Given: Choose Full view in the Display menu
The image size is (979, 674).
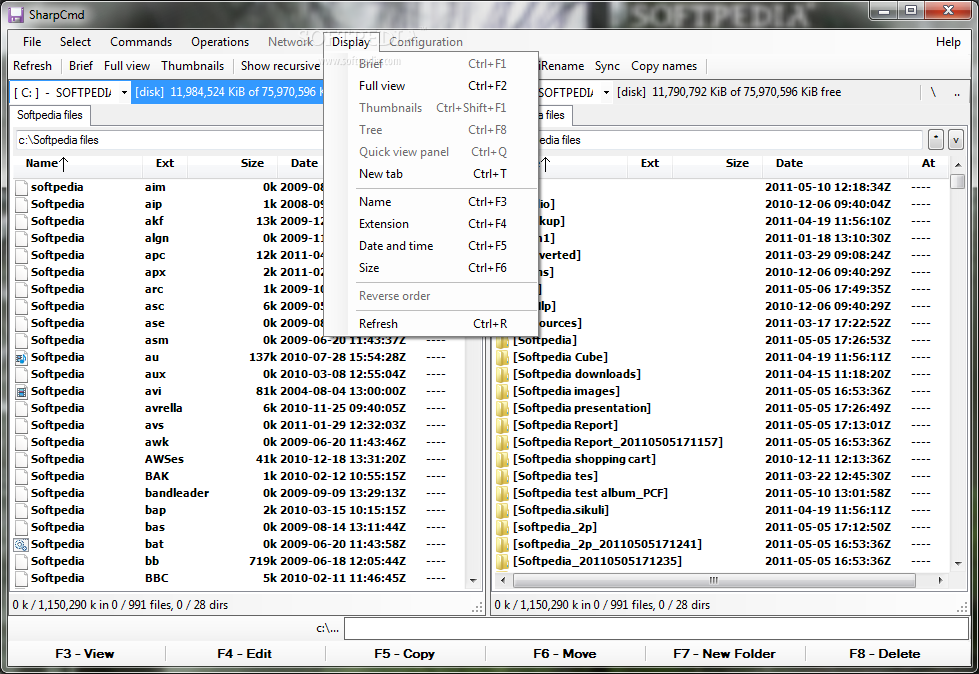Looking at the screenshot, I should click(431, 86).
